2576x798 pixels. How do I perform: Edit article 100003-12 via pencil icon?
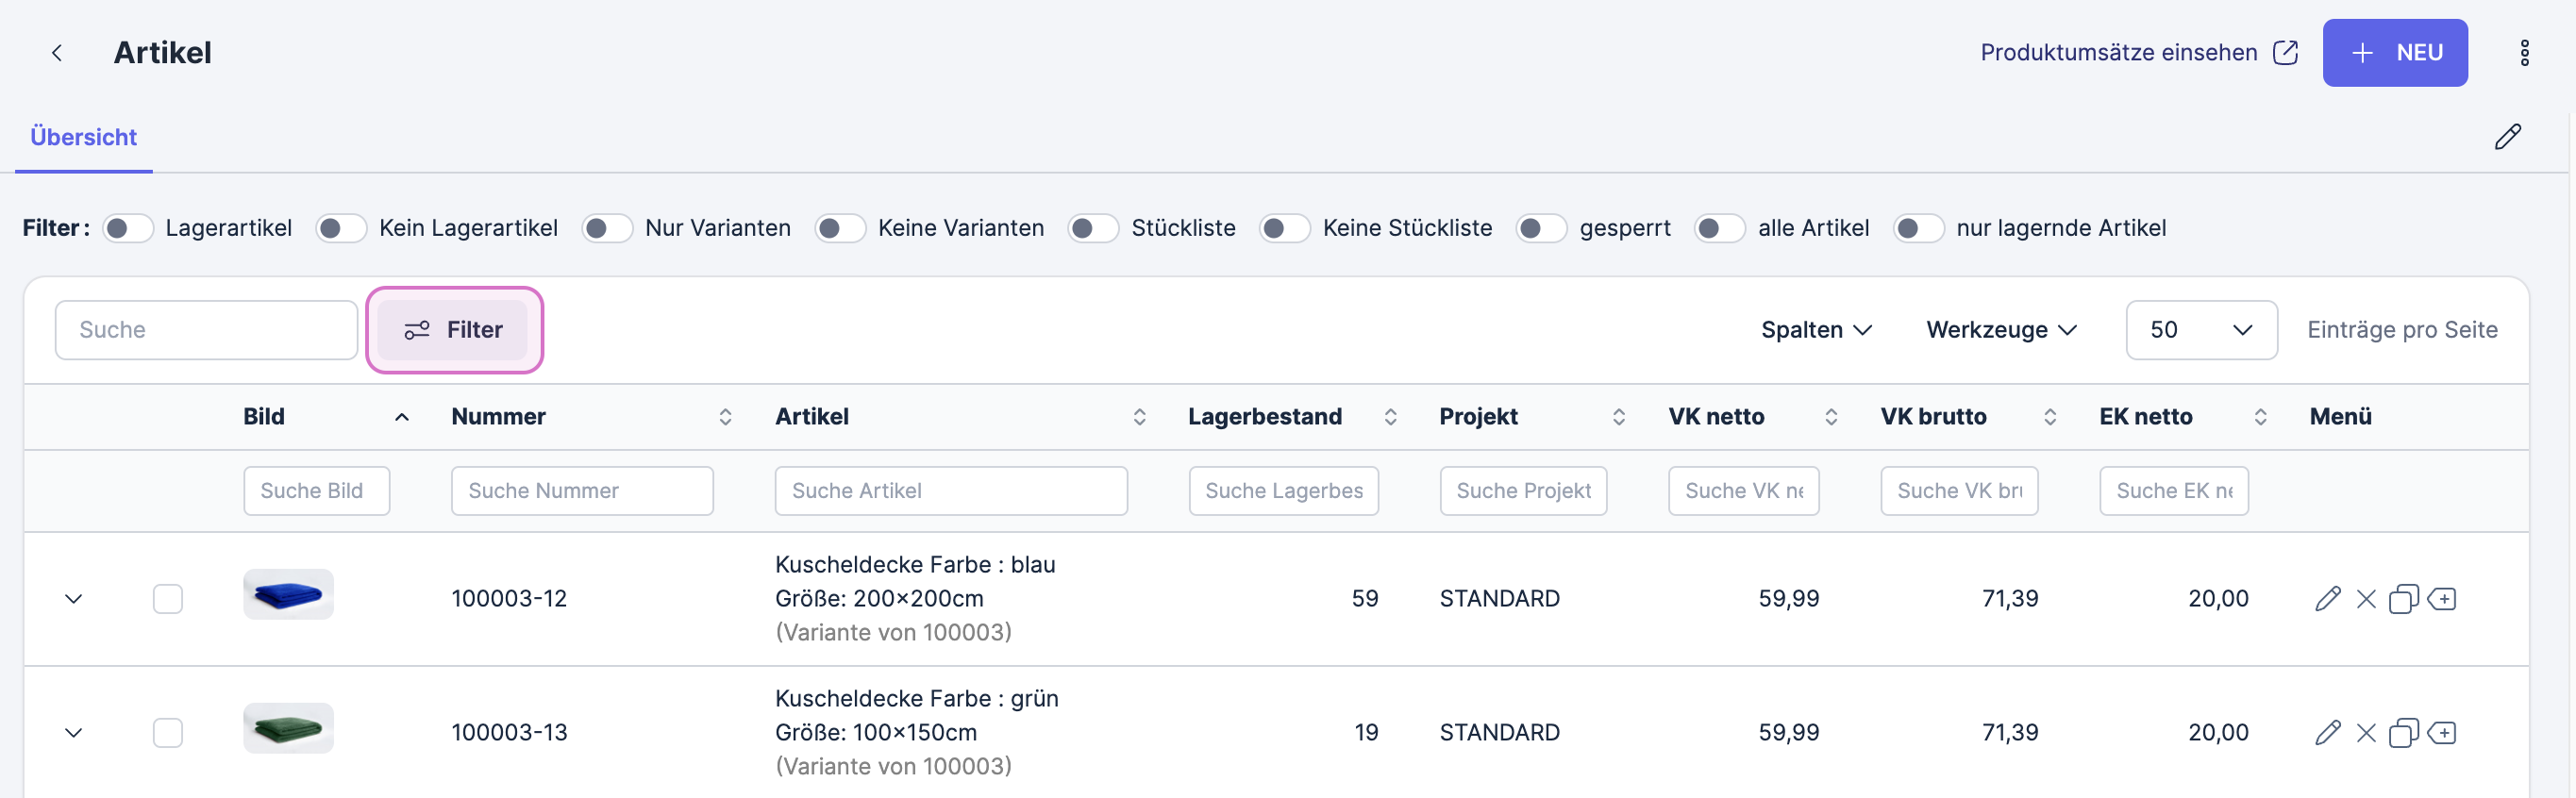(2327, 599)
